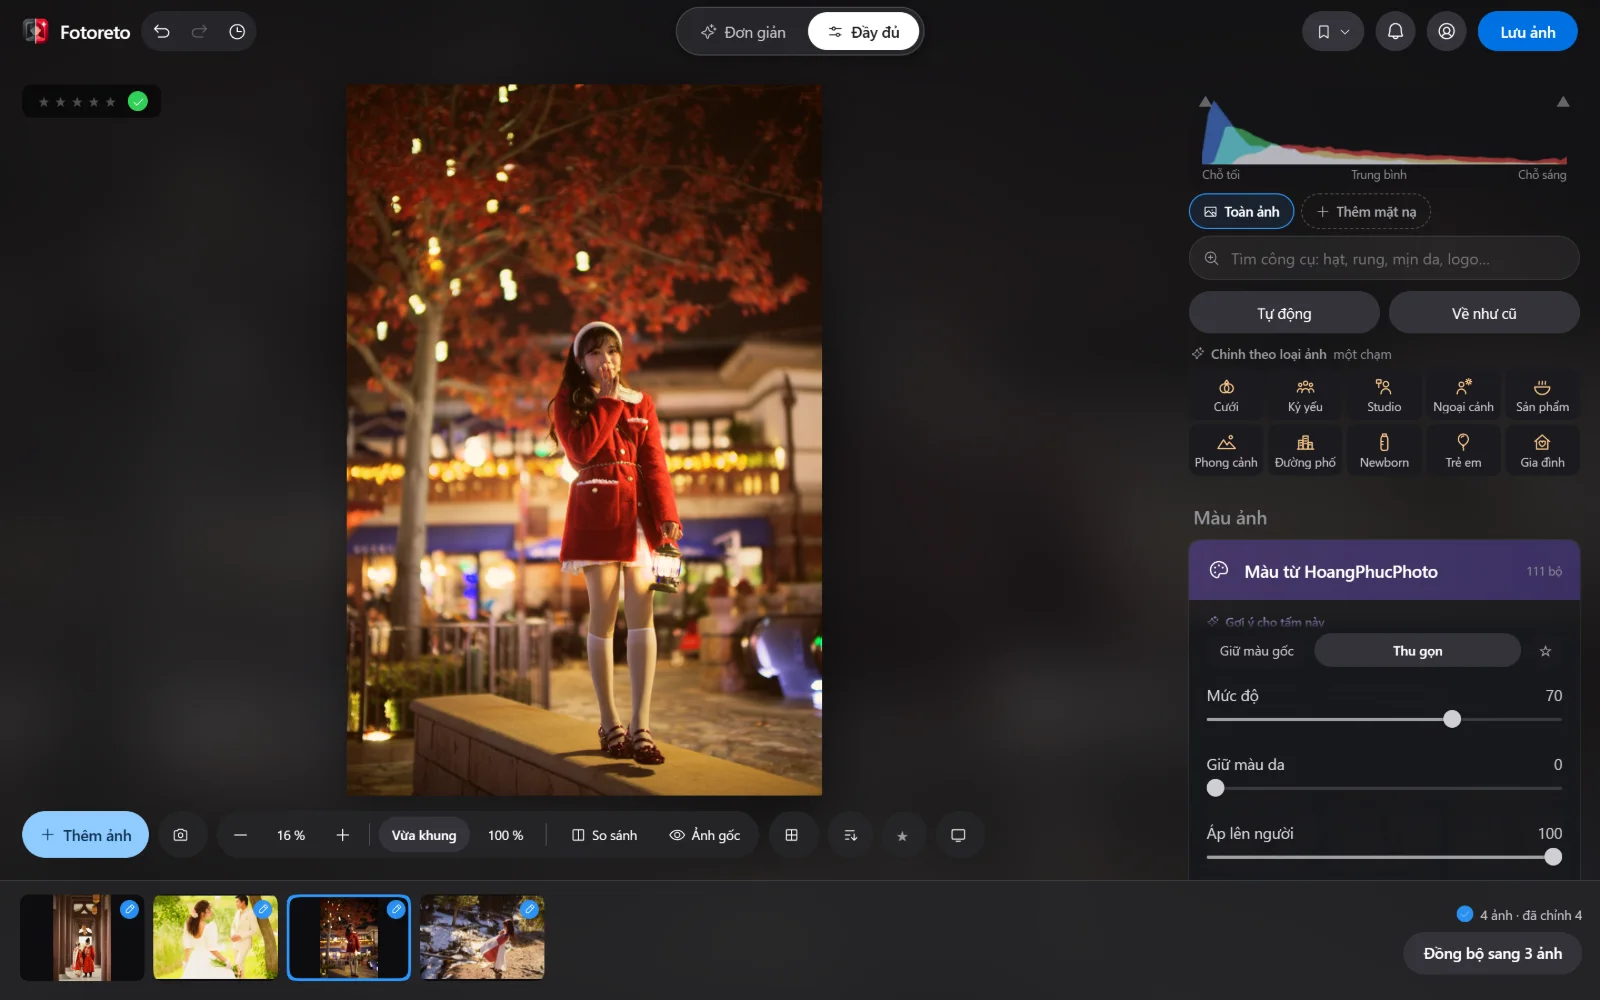Image resolution: width=1600 pixels, height=1000 pixels.
Task: Click the redo arrow icon
Action: pyautogui.click(x=199, y=32)
